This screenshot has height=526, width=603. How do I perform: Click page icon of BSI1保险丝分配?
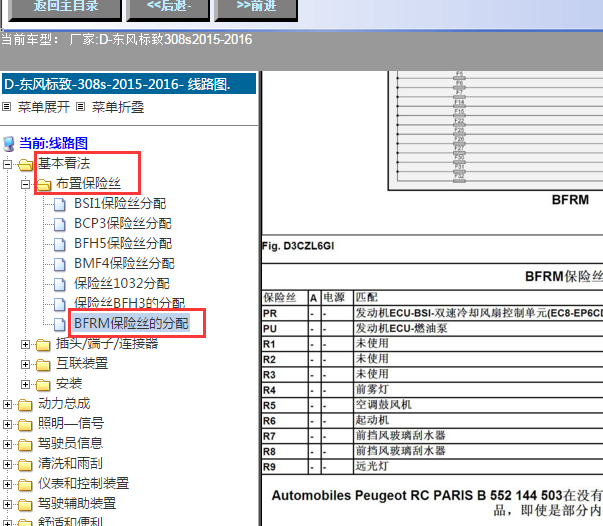pyautogui.click(x=60, y=204)
